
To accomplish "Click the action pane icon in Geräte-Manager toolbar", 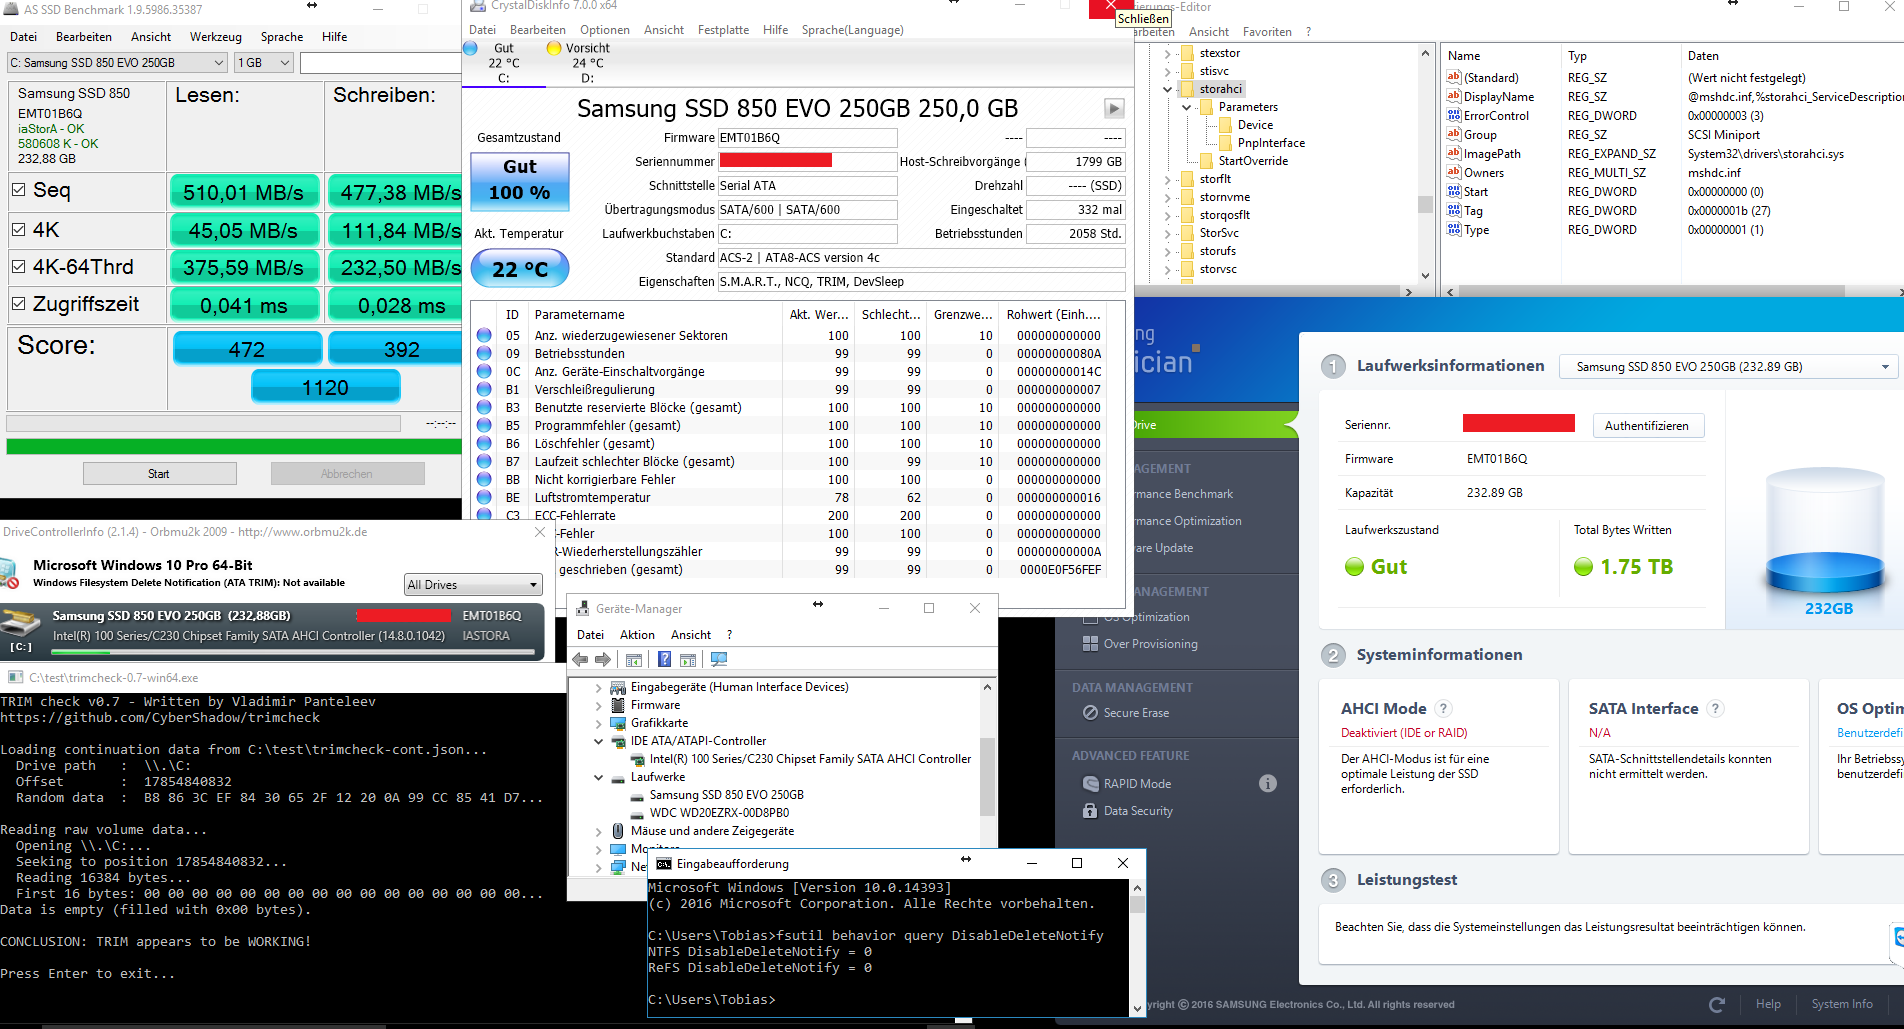I will [688, 660].
